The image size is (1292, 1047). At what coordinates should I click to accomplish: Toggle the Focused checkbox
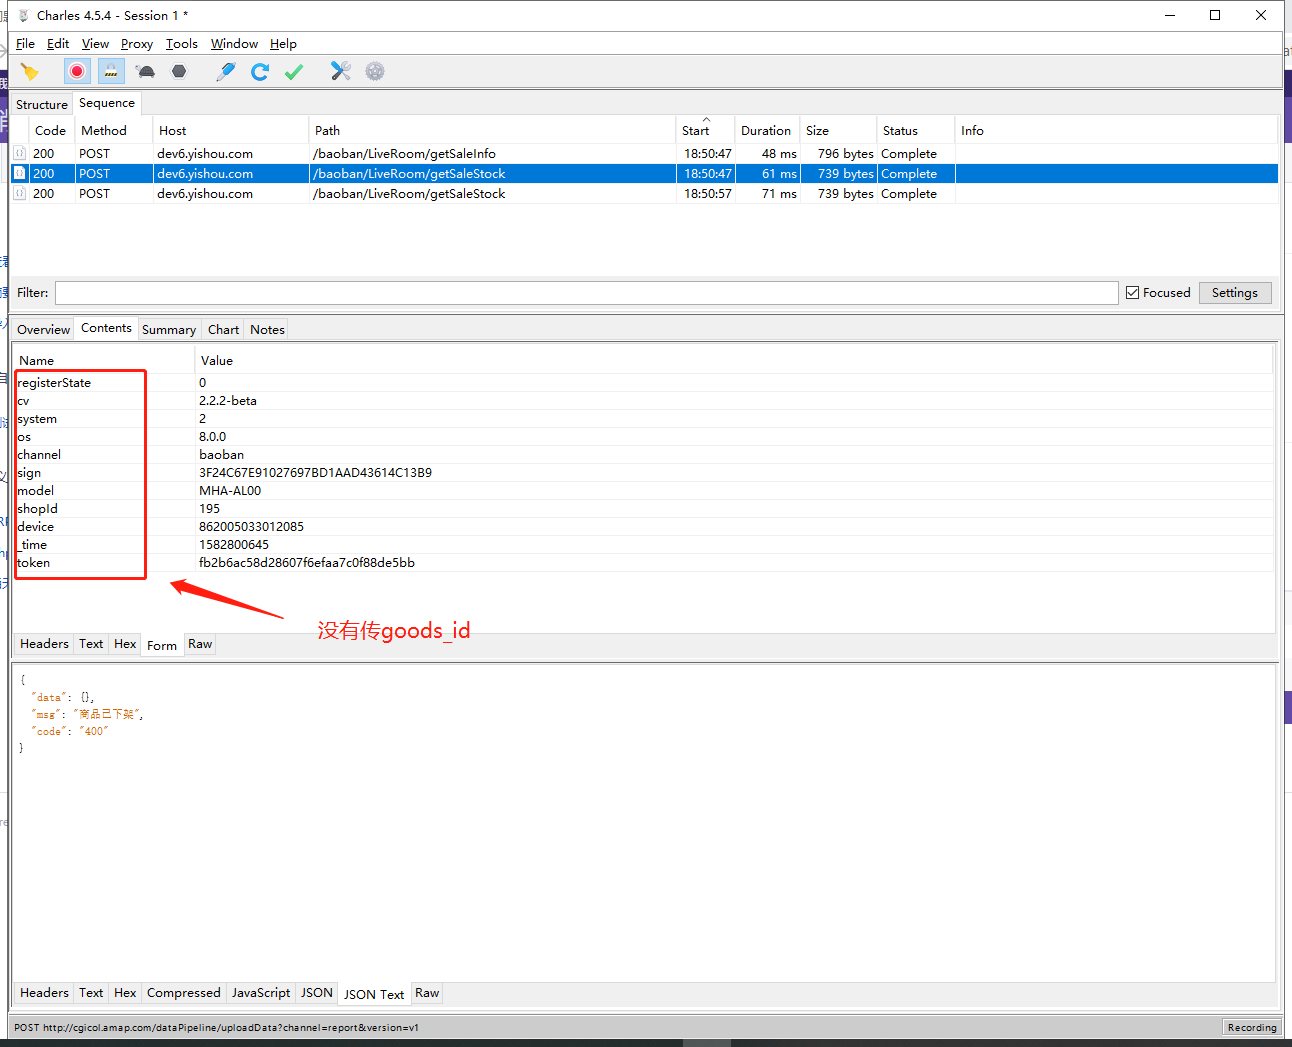(x=1133, y=293)
